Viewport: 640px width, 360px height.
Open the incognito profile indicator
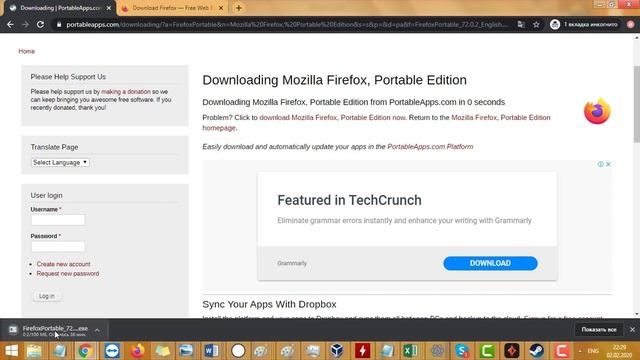pyautogui.click(x=584, y=24)
